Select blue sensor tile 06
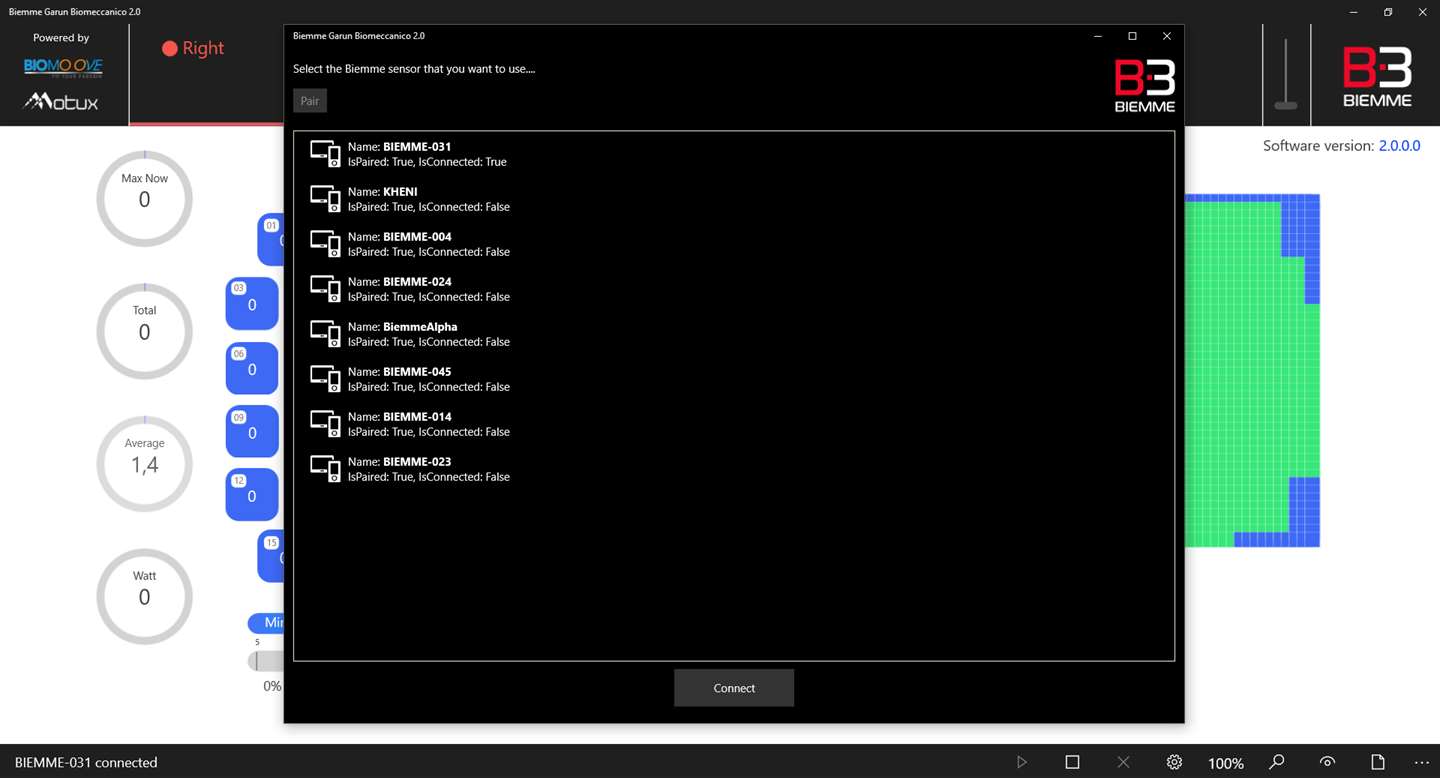This screenshot has width=1440, height=778. pyautogui.click(x=252, y=368)
